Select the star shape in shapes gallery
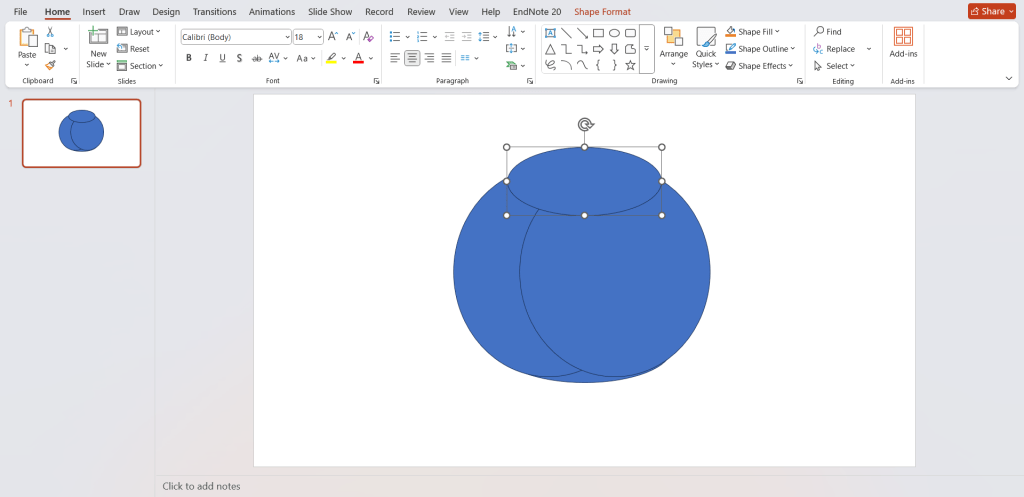1024x497 pixels. pos(630,65)
